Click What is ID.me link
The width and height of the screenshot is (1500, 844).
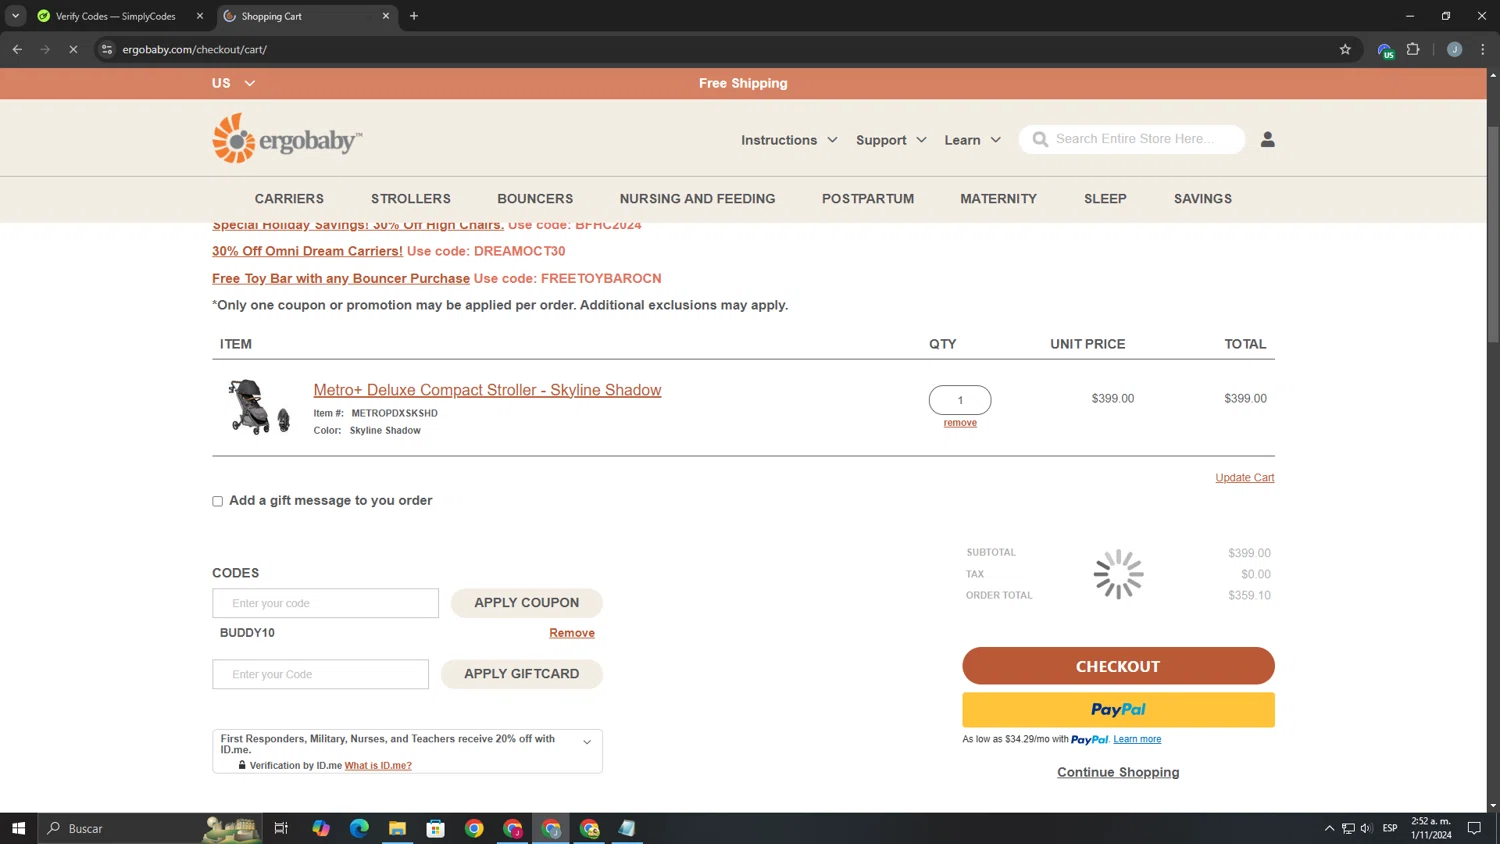click(x=378, y=766)
